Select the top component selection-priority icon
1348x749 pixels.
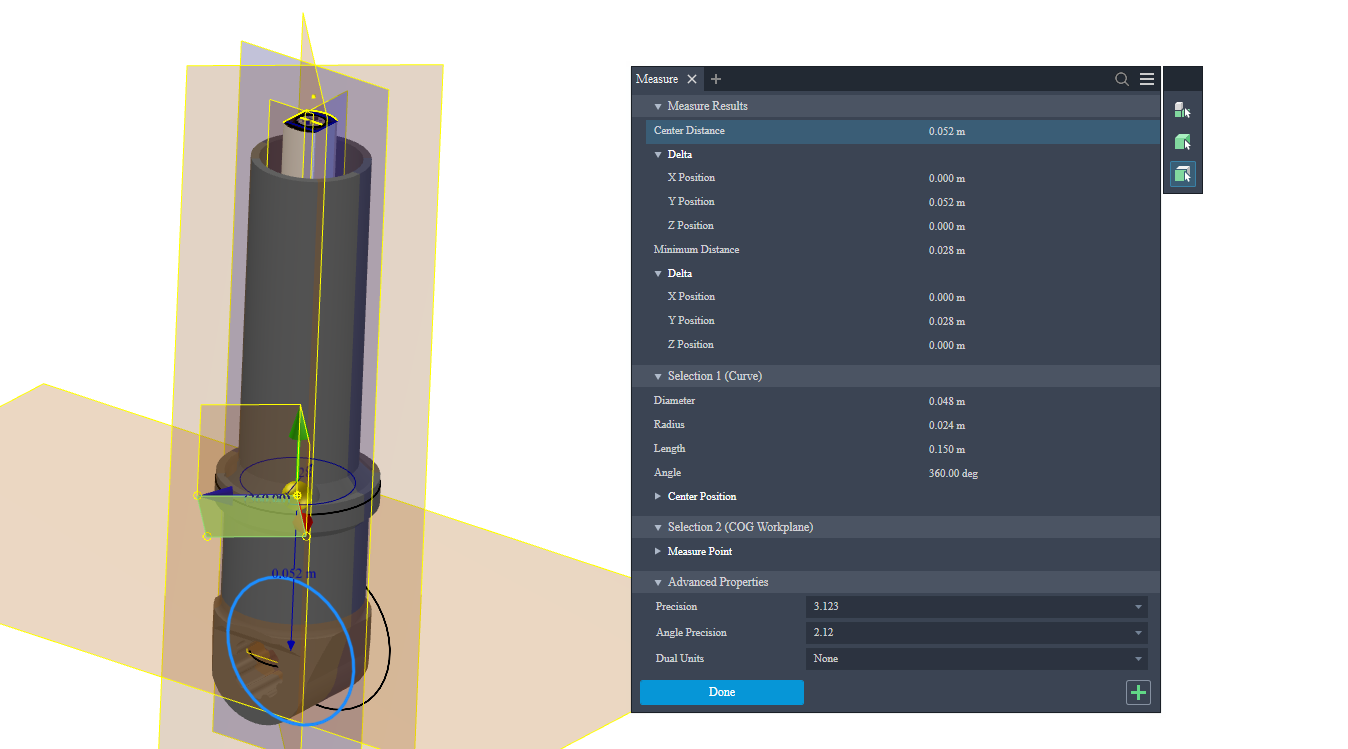(1182, 110)
